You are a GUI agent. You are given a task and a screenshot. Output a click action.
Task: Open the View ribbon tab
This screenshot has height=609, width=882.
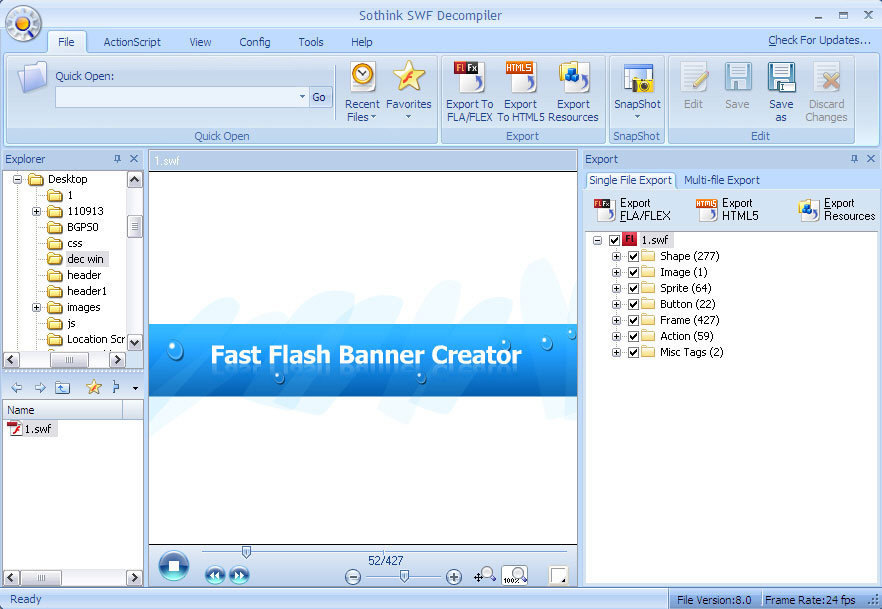[200, 42]
